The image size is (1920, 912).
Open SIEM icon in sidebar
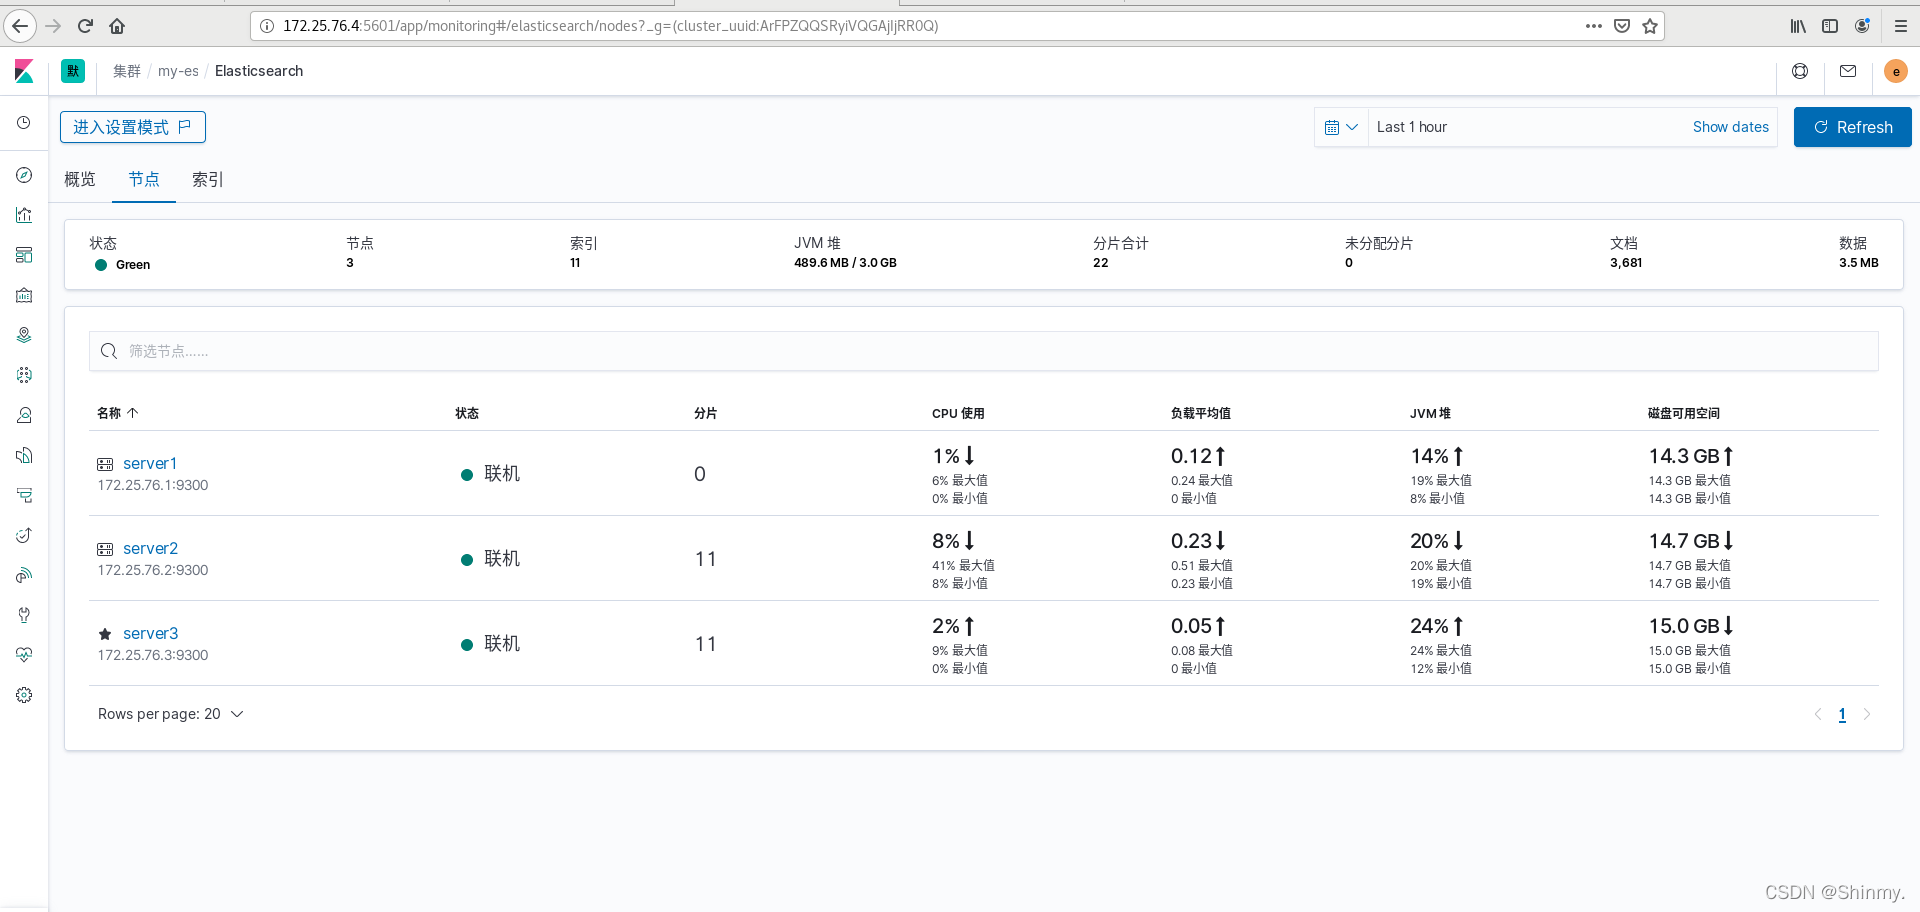tap(24, 575)
